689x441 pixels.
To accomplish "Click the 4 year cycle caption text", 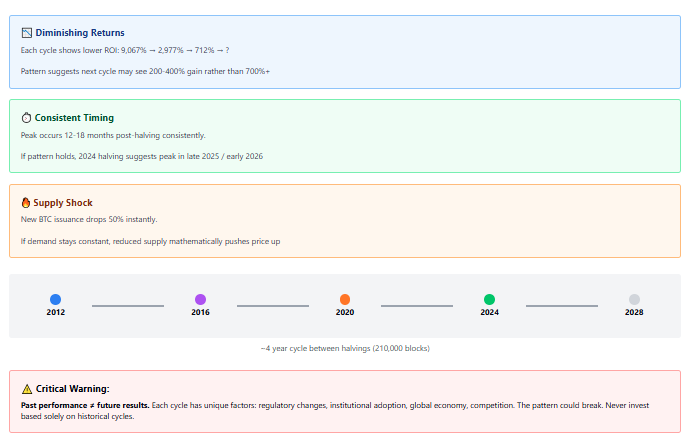I will (x=344, y=348).
